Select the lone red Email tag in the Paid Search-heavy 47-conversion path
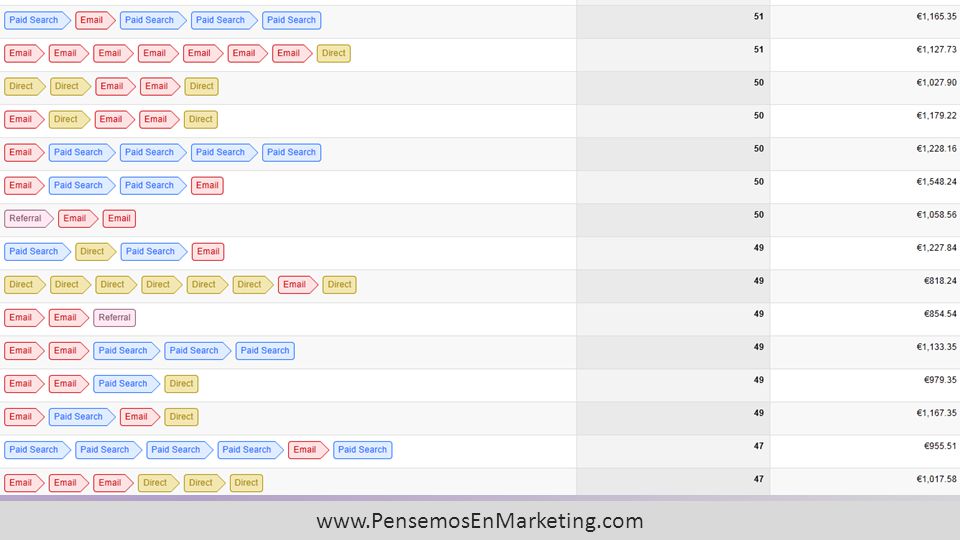960x540 pixels. point(308,450)
